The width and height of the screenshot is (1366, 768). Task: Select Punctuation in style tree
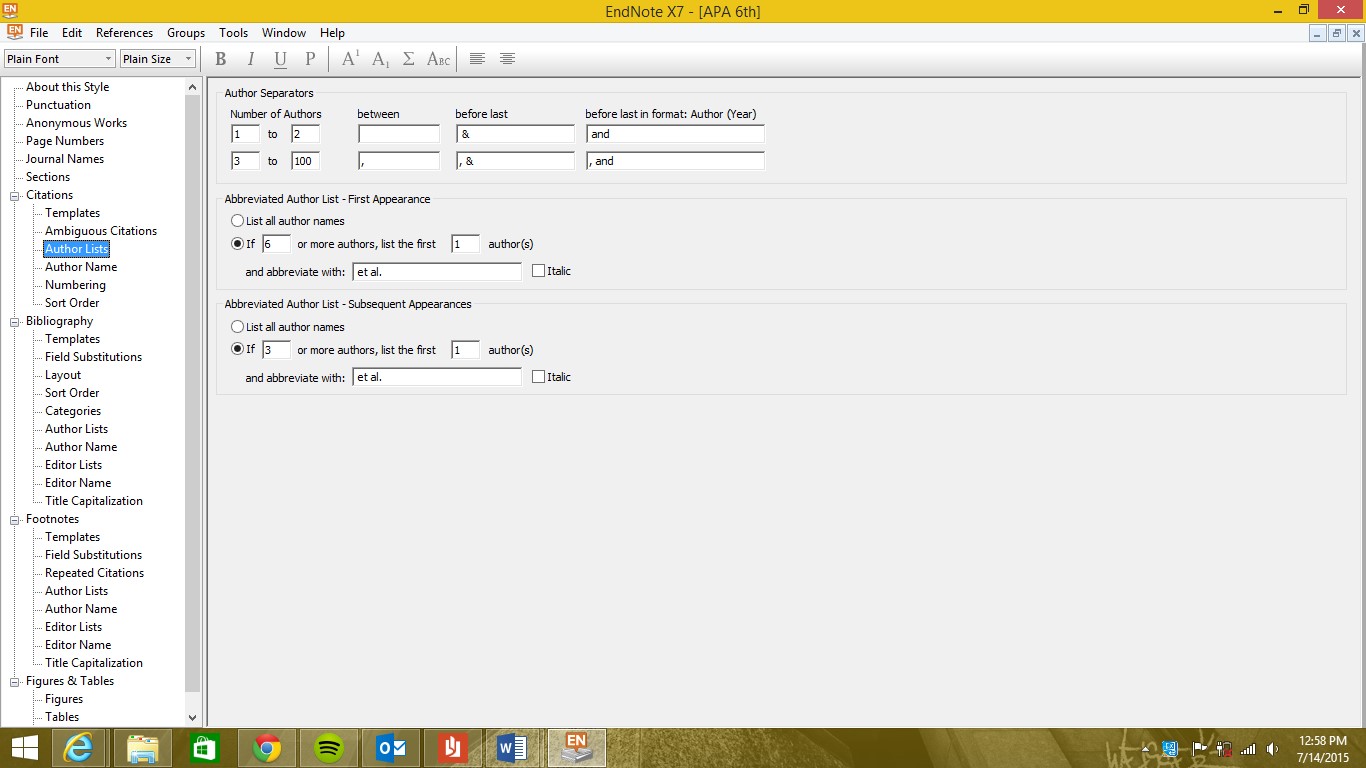point(58,105)
